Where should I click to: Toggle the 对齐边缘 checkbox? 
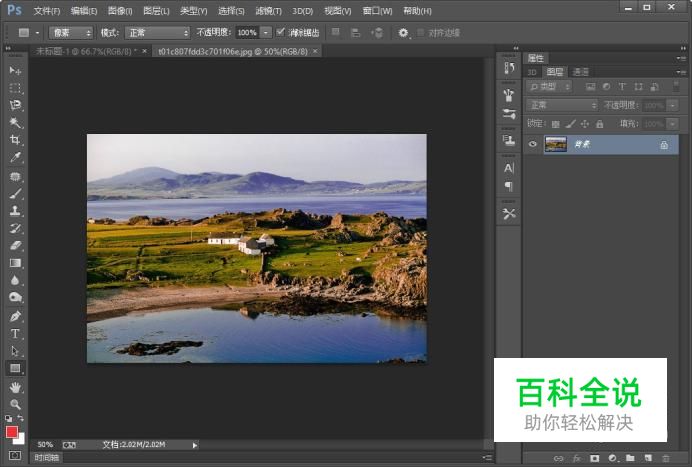pyautogui.click(x=421, y=32)
